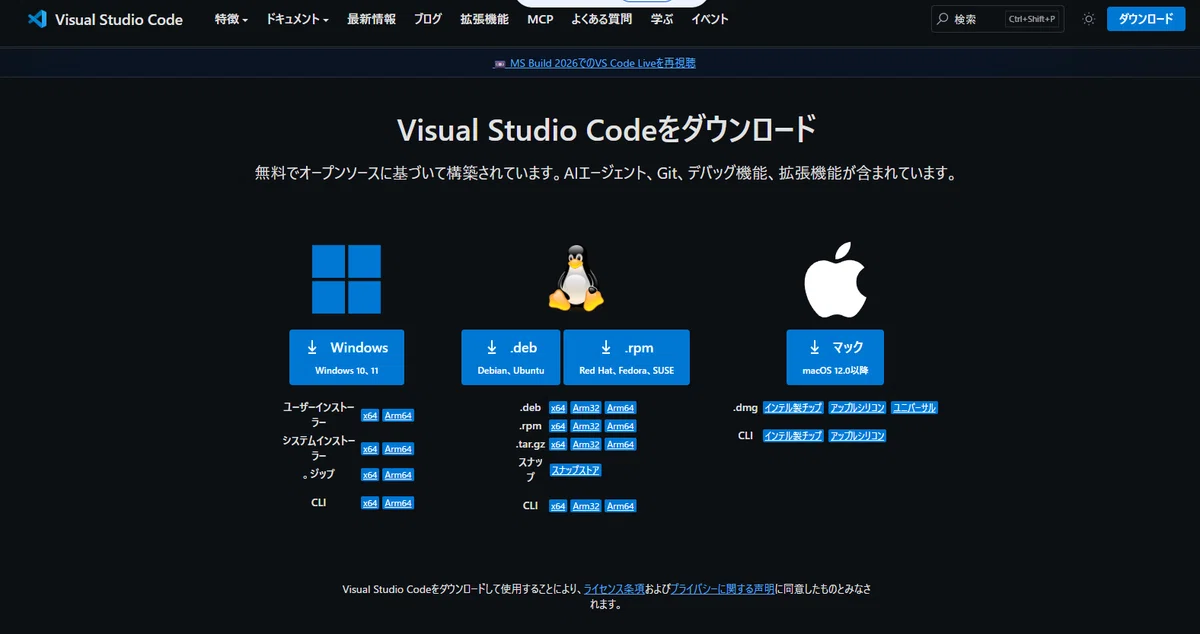The width and height of the screenshot is (1200, 634).
Task: Select Arm64 in Linux .deb row
Action: [620, 408]
